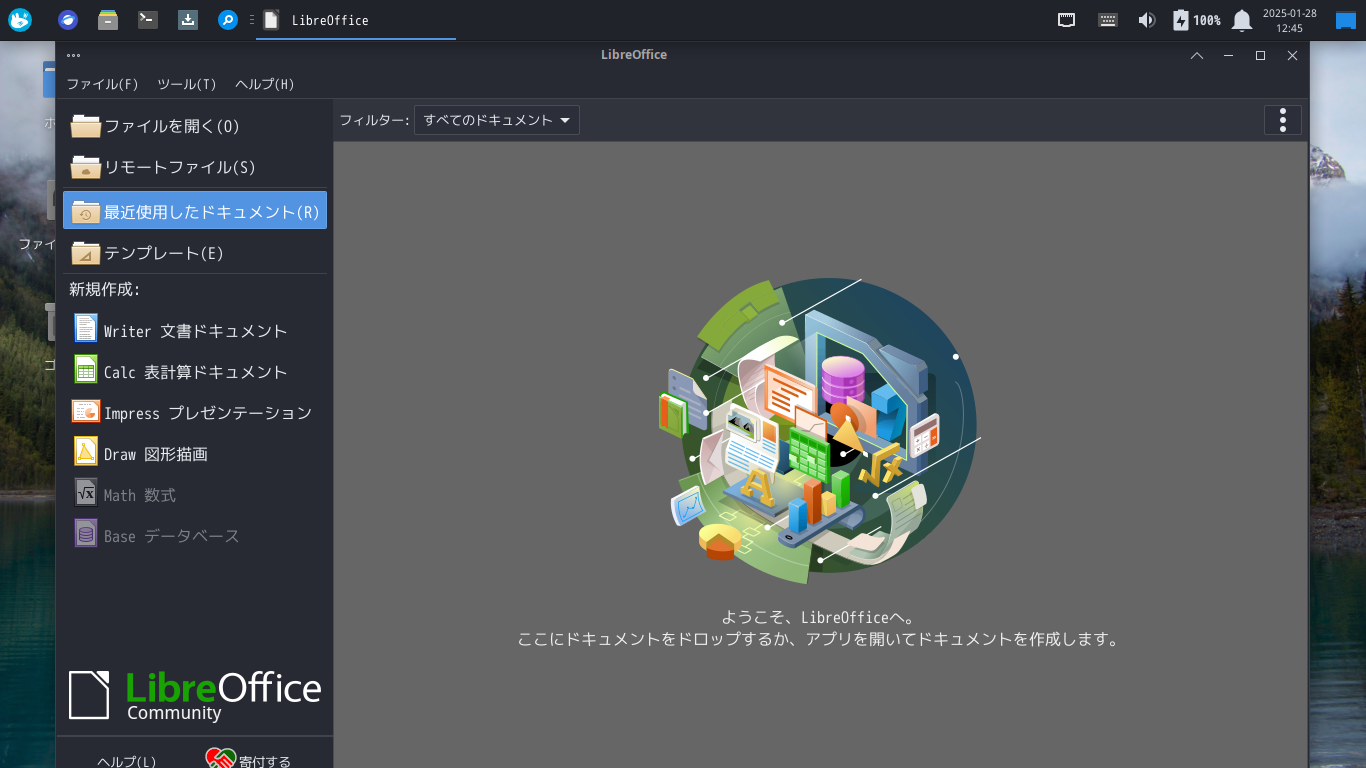Open the file manager panel icon
The width and height of the screenshot is (1366, 768).
pos(108,20)
